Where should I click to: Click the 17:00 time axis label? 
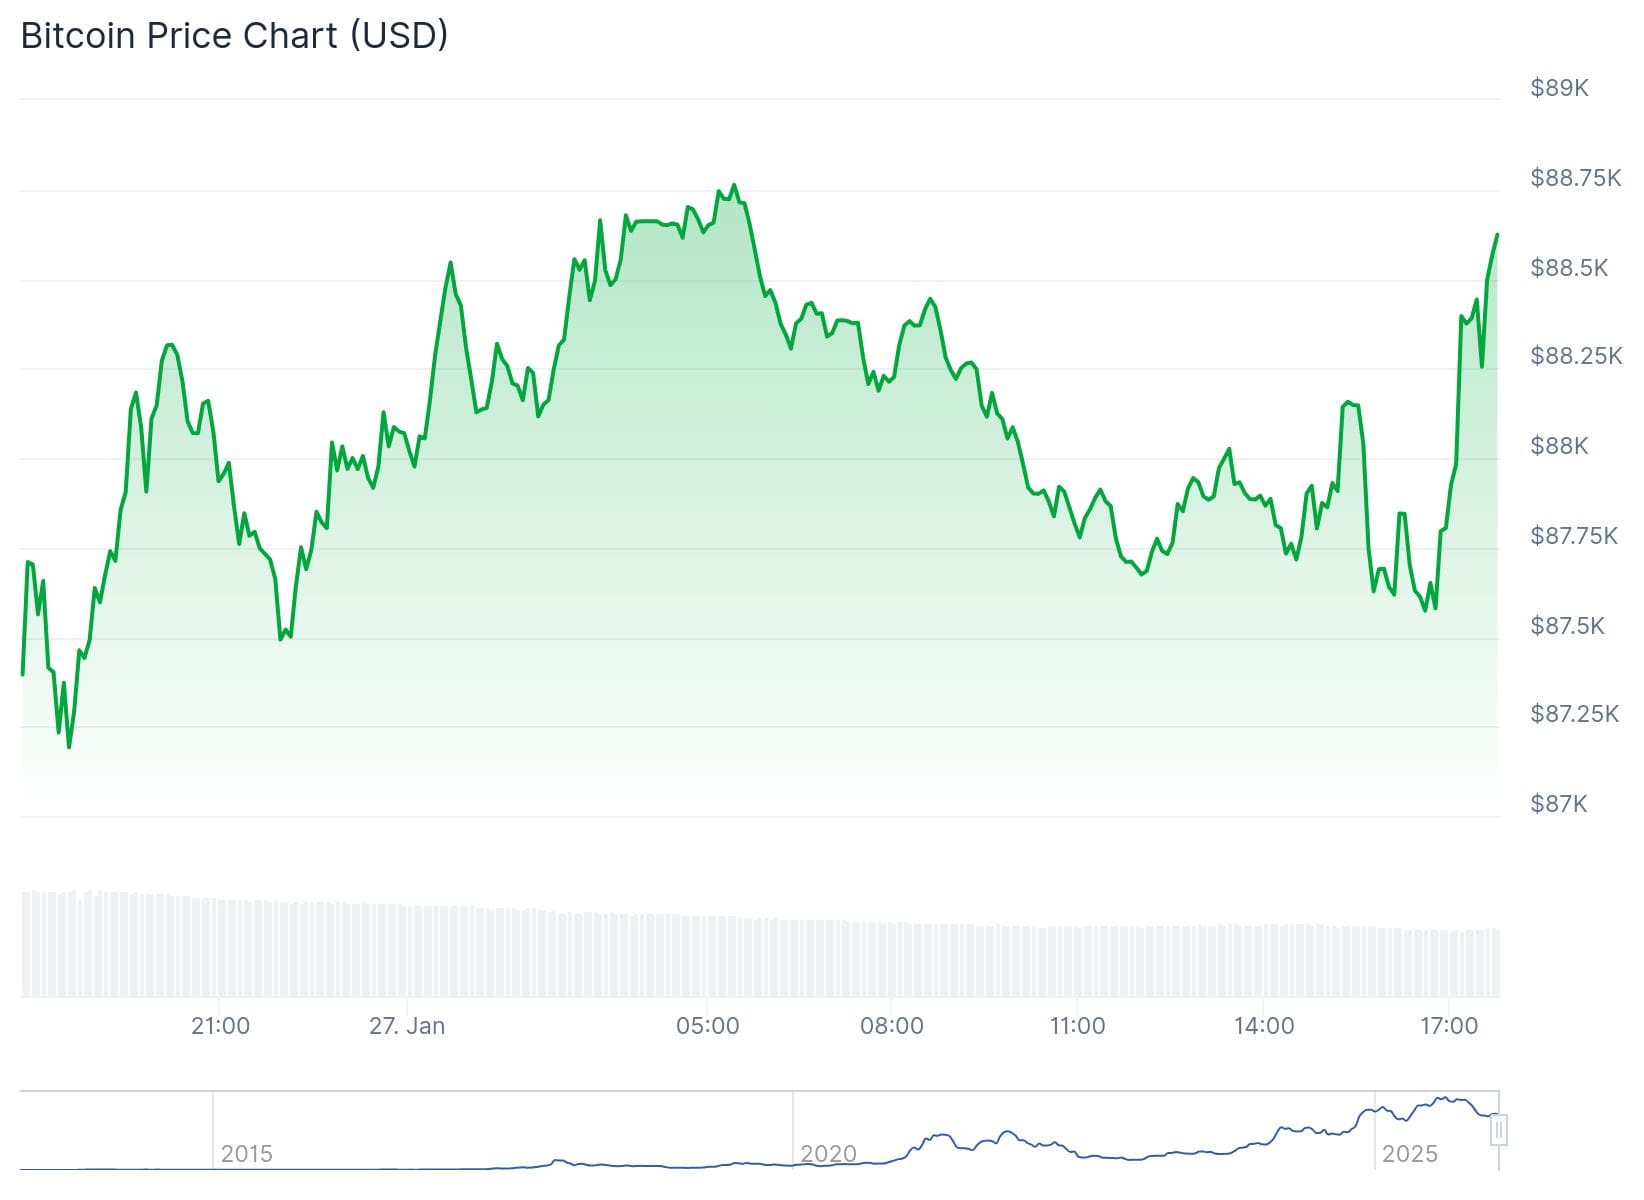pos(1449,1026)
